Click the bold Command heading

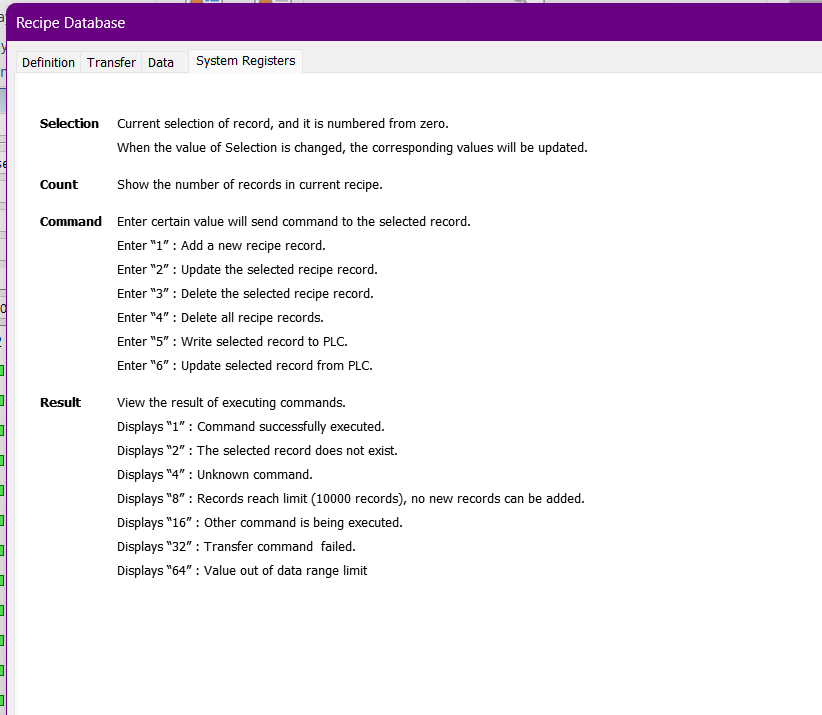pos(70,222)
